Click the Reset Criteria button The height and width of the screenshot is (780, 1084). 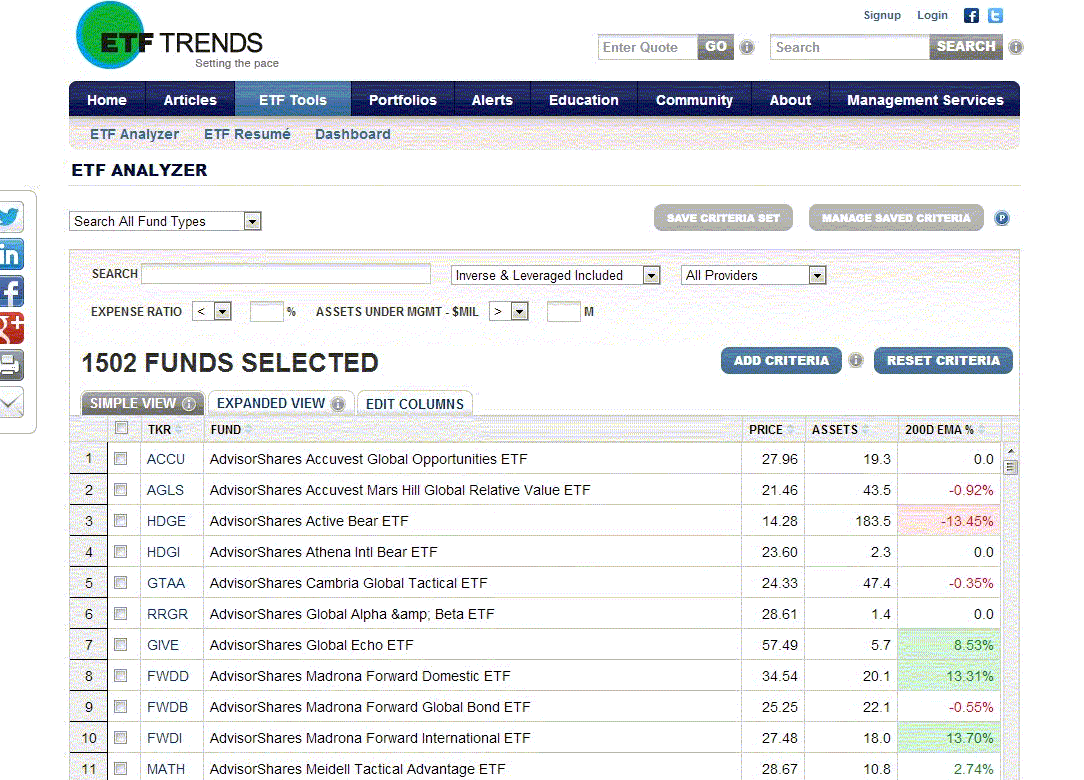[x=943, y=360]
